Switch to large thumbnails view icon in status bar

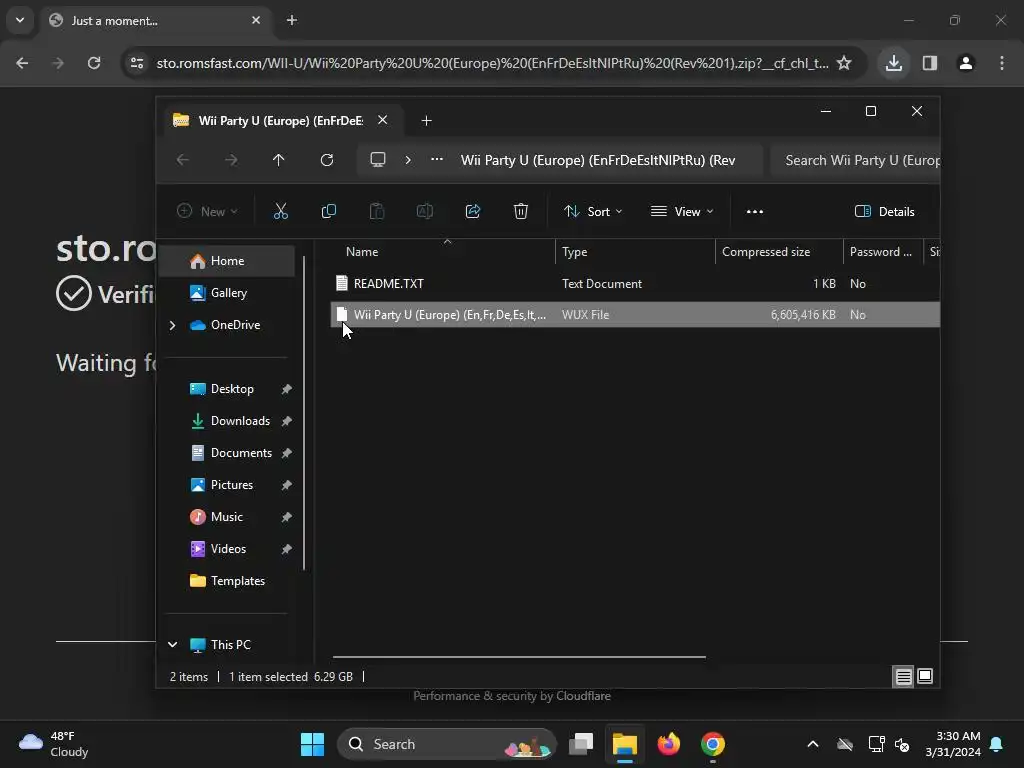pyautogui.click(x=925, y=677)
